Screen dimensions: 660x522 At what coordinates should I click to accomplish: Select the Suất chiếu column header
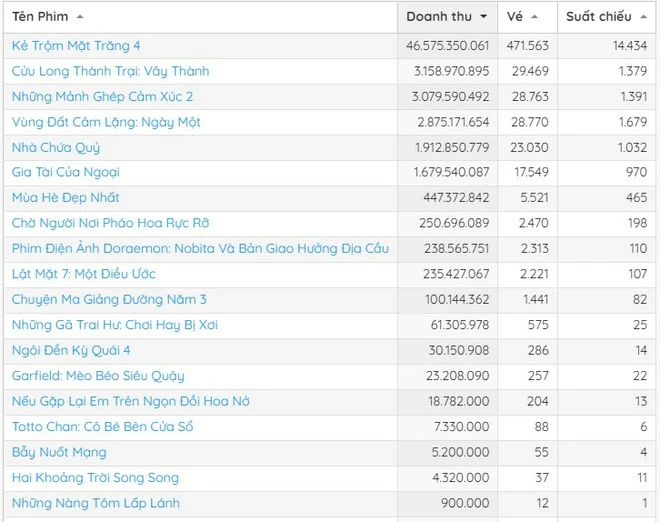point(599,17)
